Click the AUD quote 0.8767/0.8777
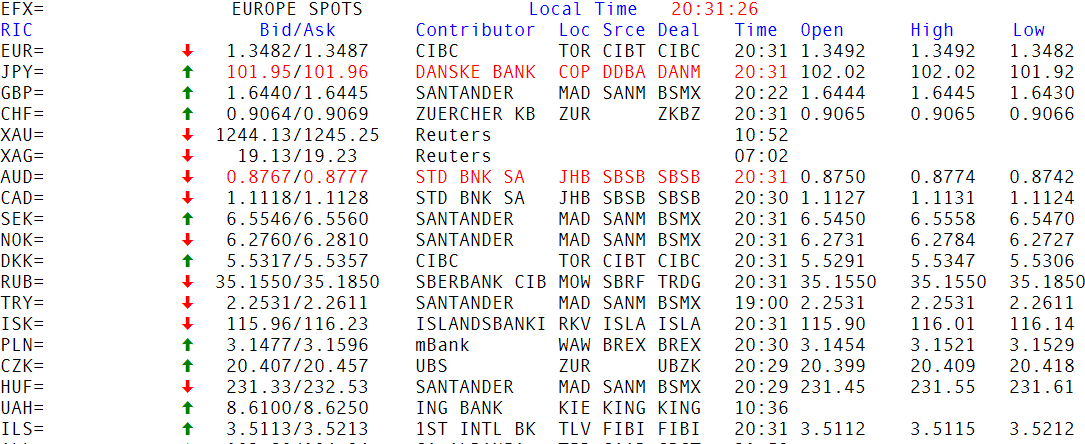The height and width of the screenshot is (444, 1085). 298,177
